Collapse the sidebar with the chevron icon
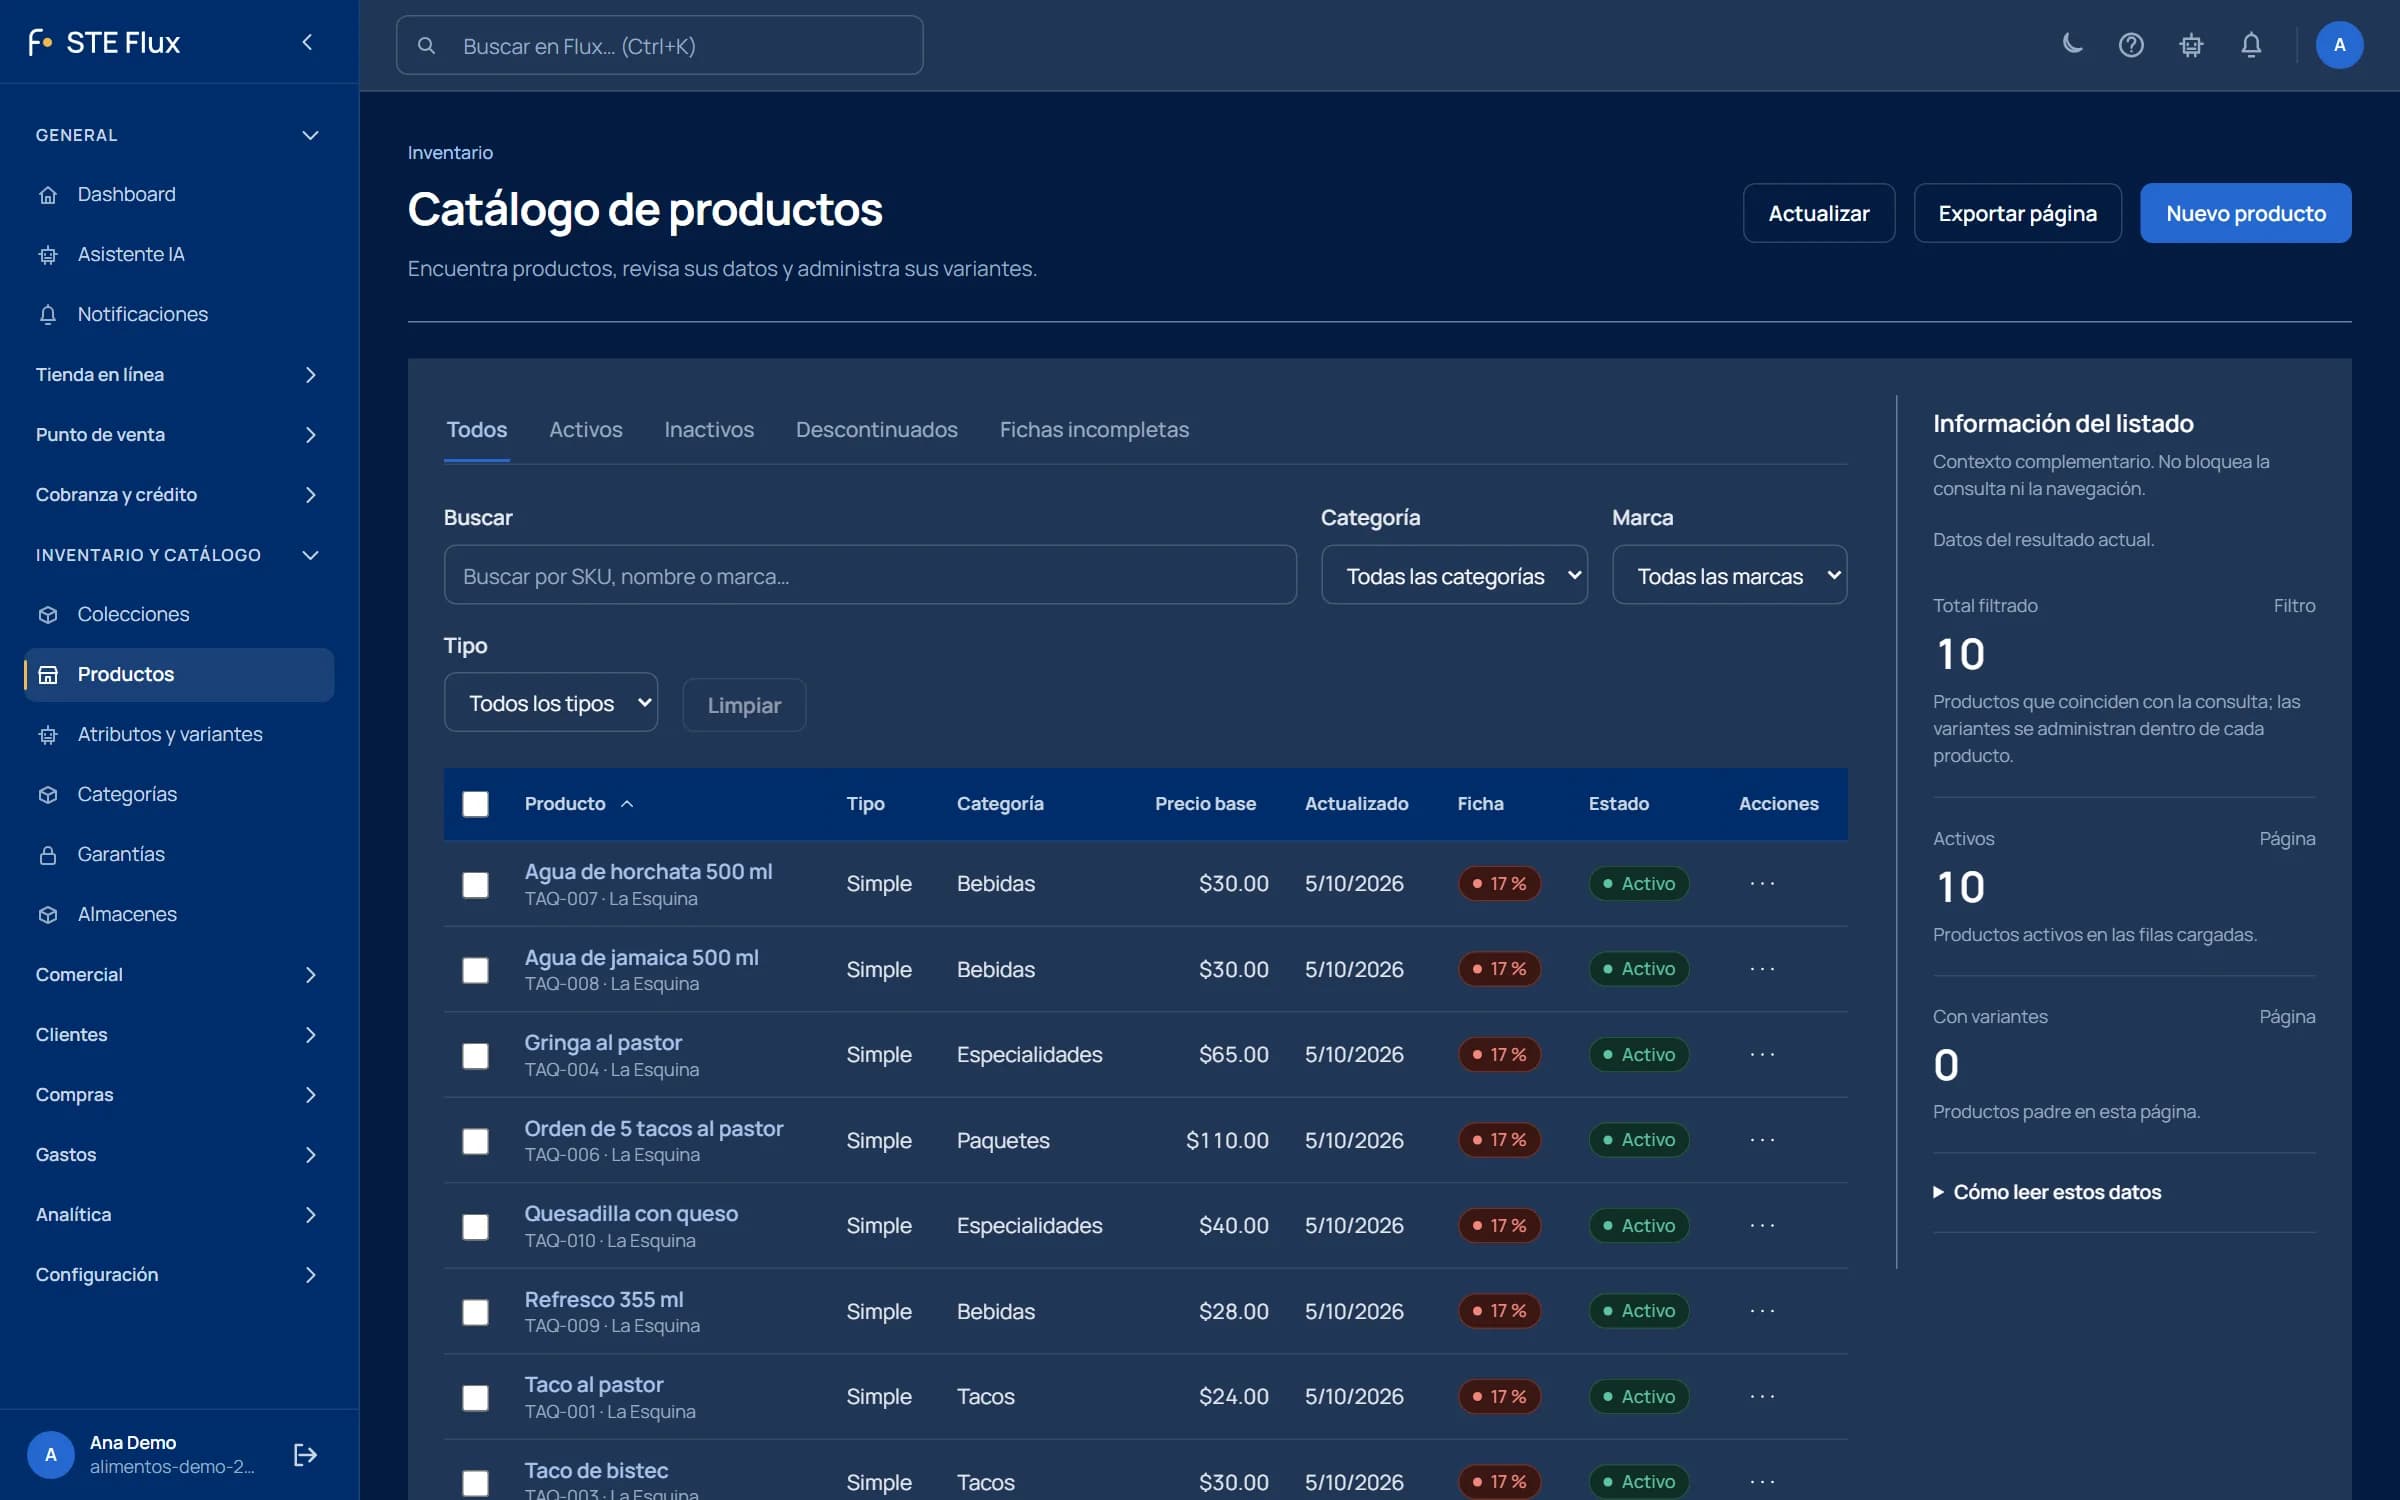The width and height of the screenshot is (2400, 1500). pyautogui.click(x=307, y=42)
